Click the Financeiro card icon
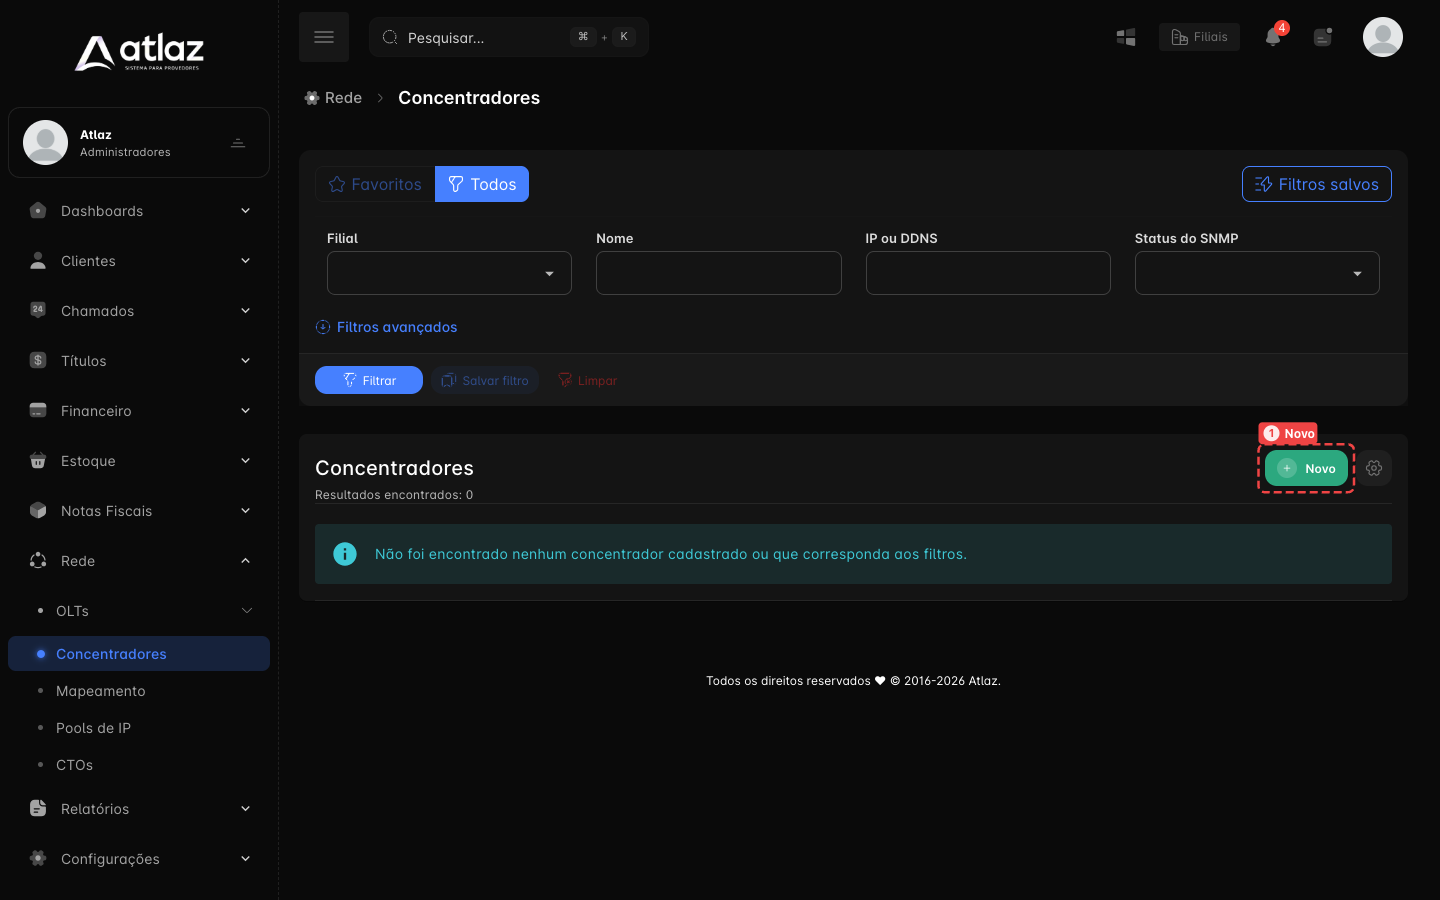The image size is (1440, 900). pos(38,410)
